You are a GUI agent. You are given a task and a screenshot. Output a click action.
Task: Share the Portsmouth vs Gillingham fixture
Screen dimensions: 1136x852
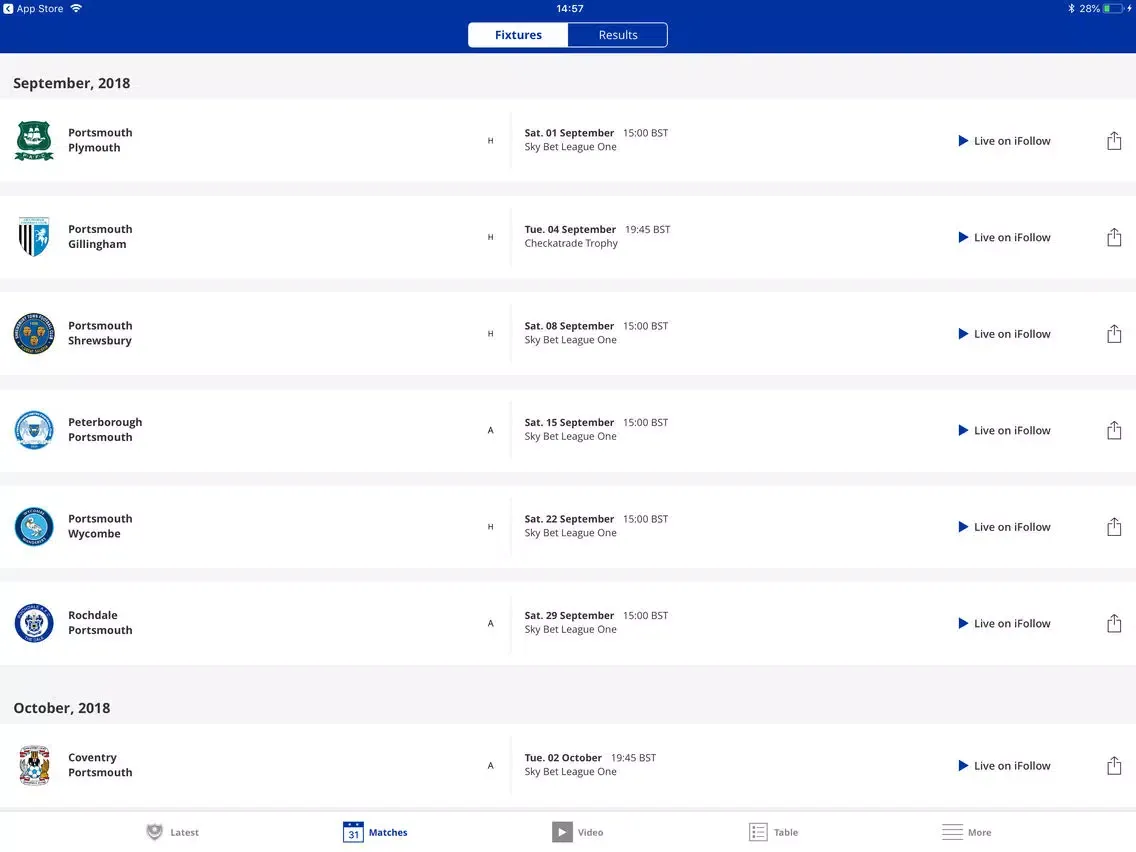(1114, 237)
